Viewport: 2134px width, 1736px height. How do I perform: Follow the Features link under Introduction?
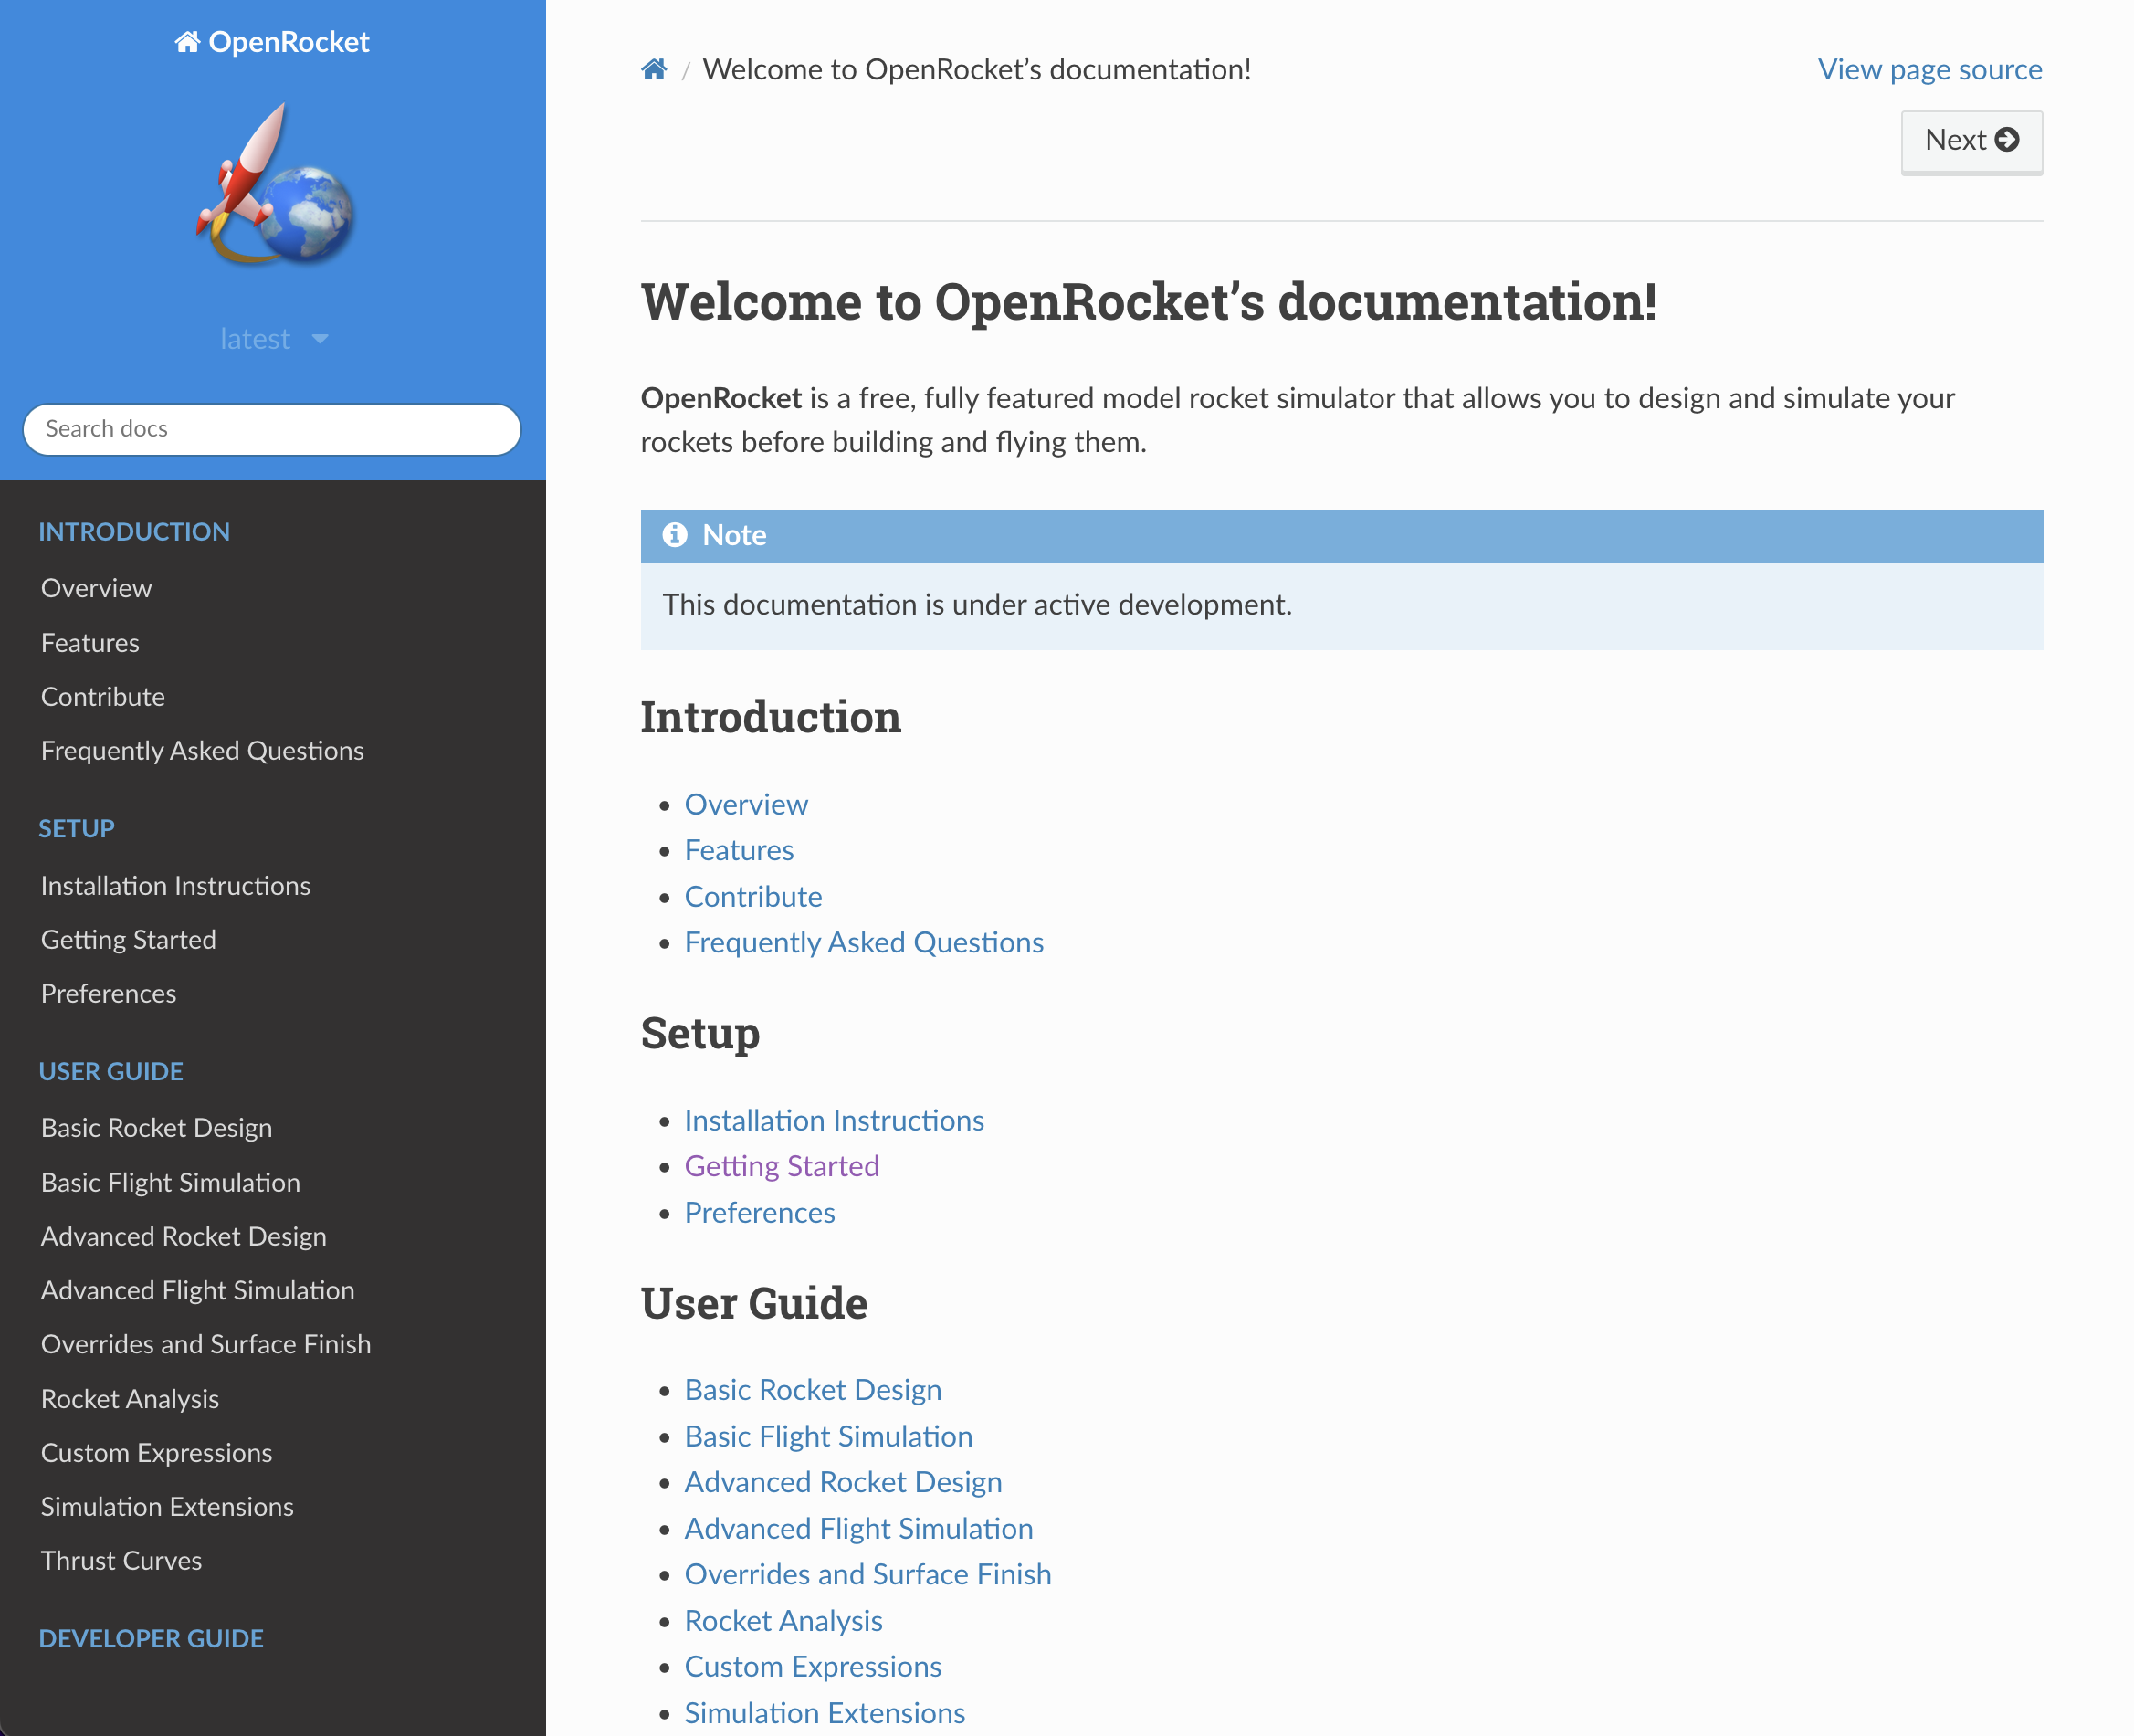click(x=738, y=850)
